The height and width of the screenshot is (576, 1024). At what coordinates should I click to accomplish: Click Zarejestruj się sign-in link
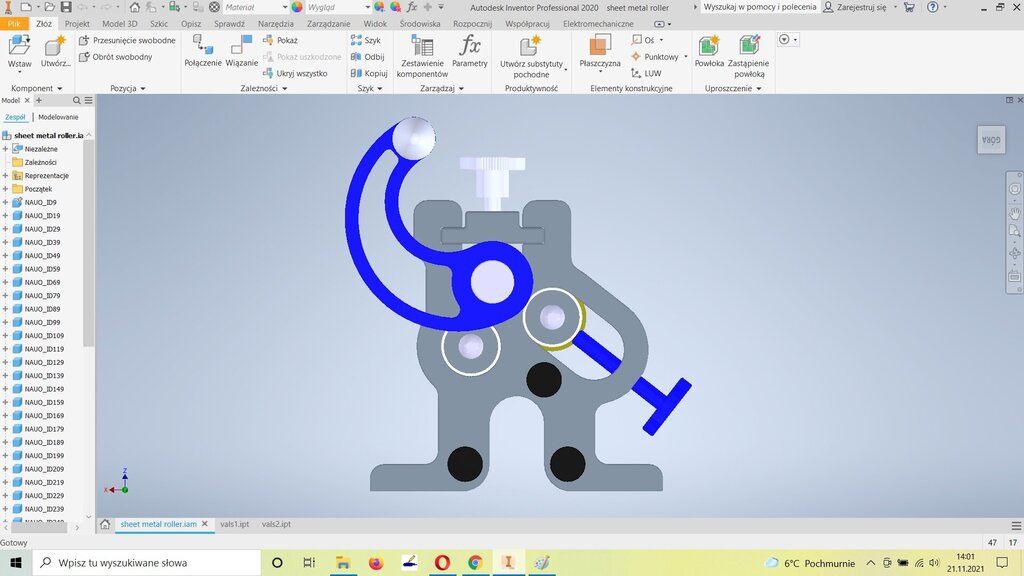click(x=854, y=7)
